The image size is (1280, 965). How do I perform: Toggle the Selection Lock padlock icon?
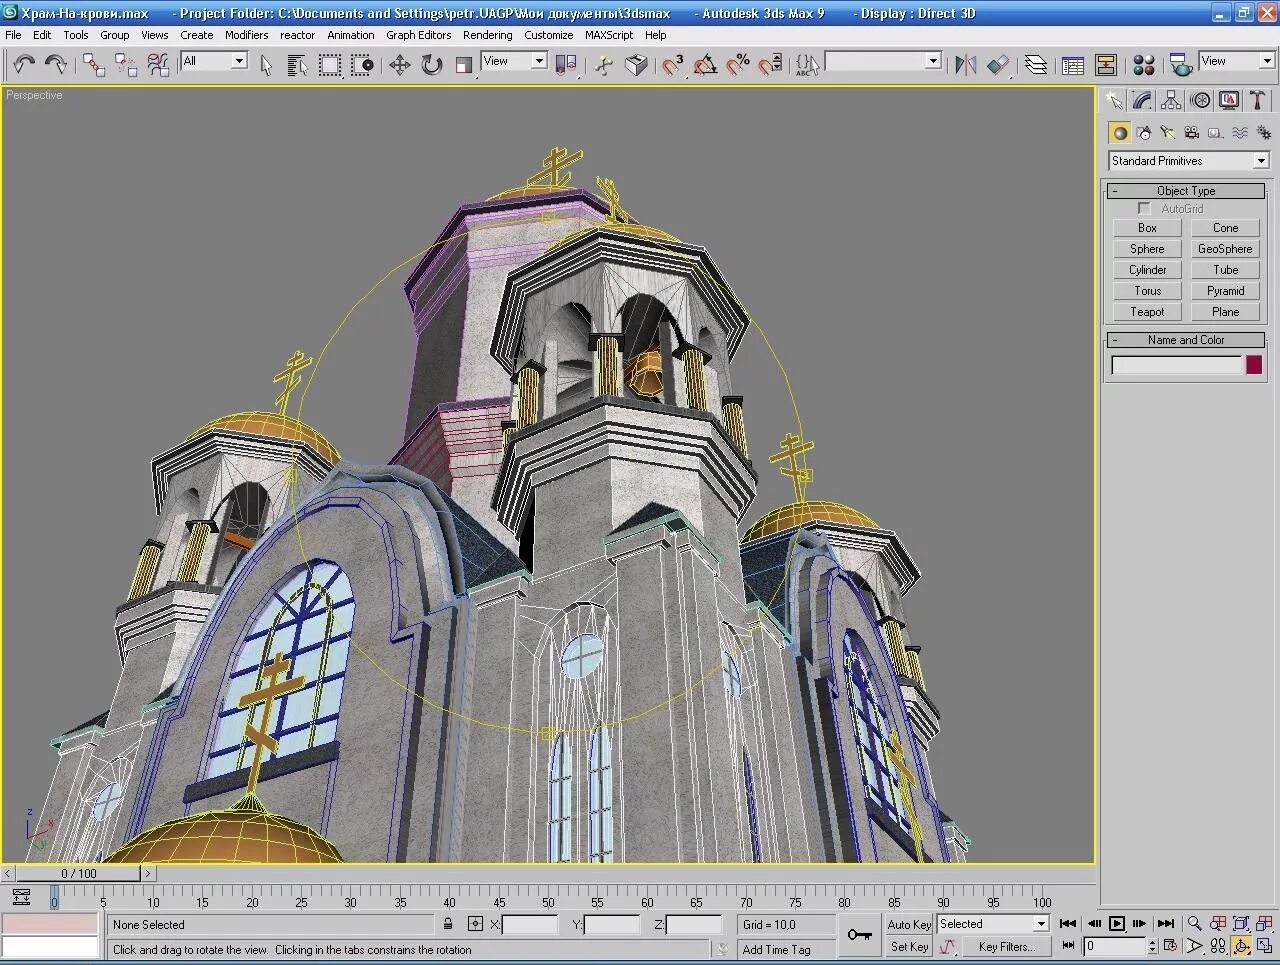pos(448,925)
